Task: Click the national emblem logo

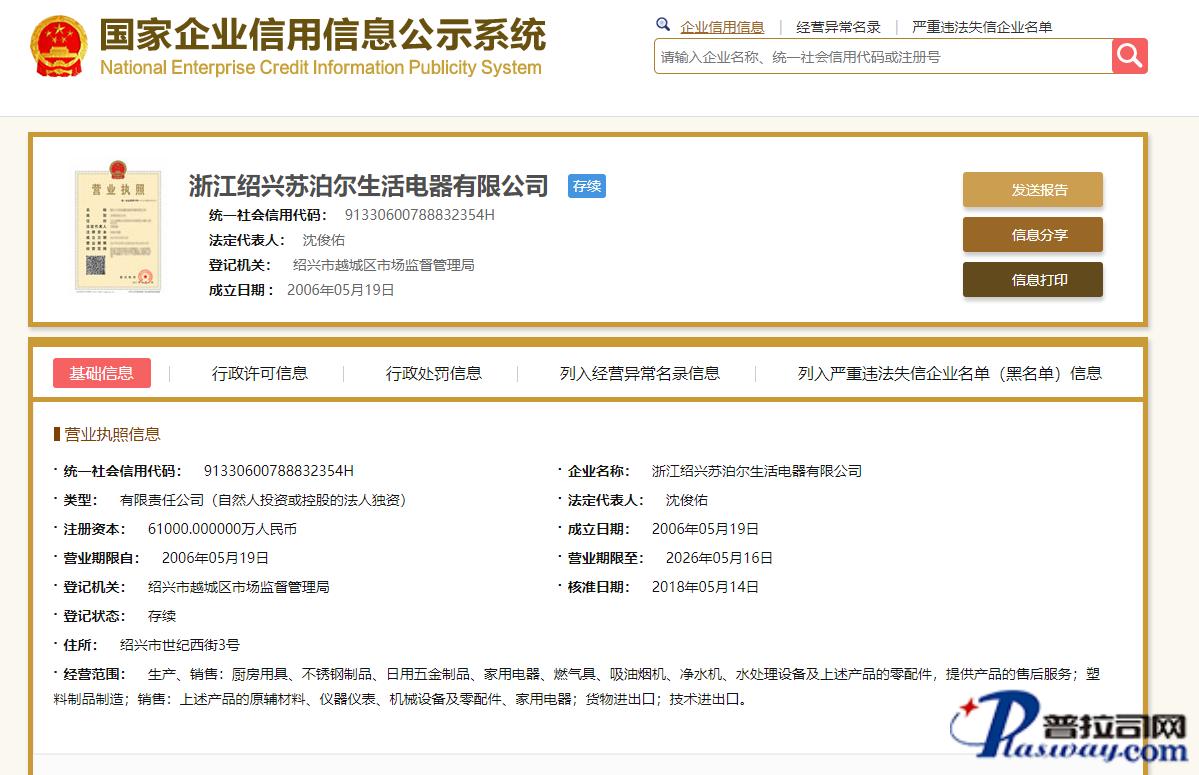Action: pos(59,46)
